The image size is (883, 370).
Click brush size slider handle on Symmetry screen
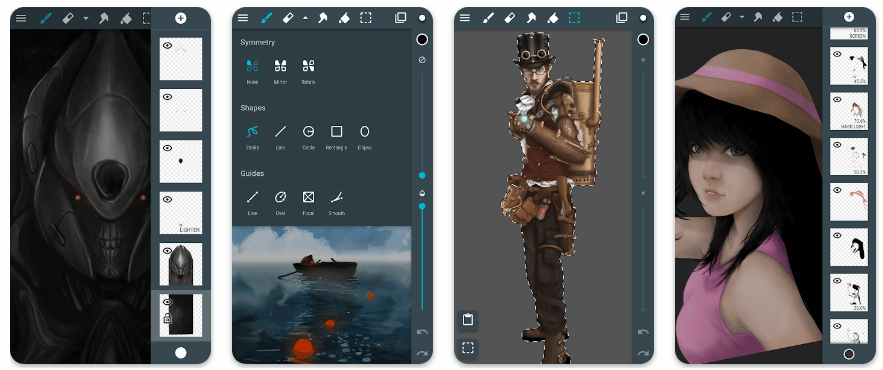tap(422, 176)
